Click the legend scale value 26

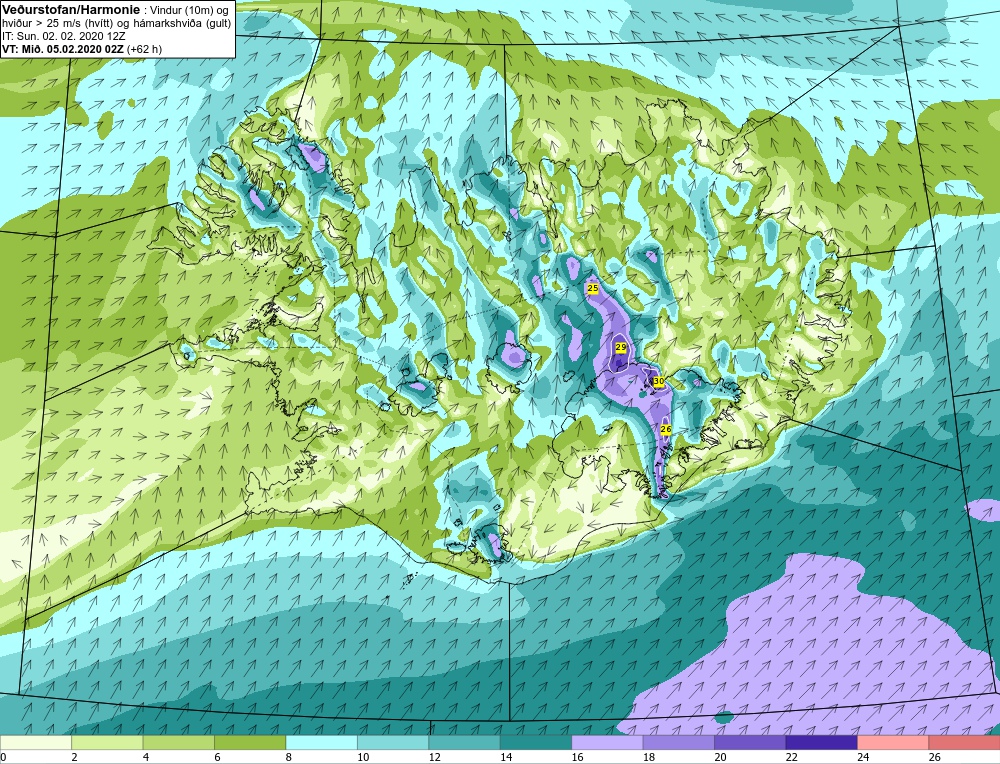[x=934, y=757]
